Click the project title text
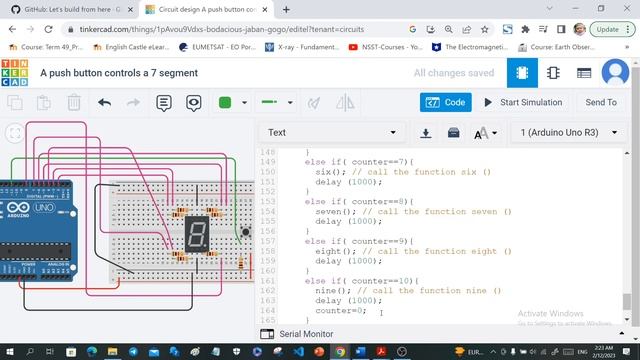This screenshot has height=360, width=640. click(119, 73)
